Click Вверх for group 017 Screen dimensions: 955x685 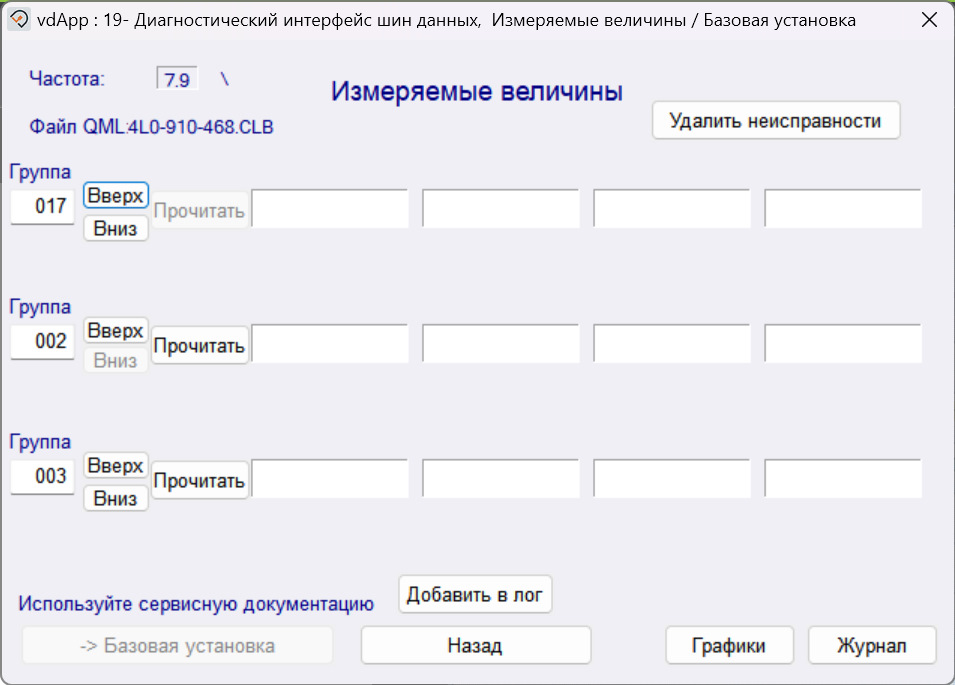[115, 195]
